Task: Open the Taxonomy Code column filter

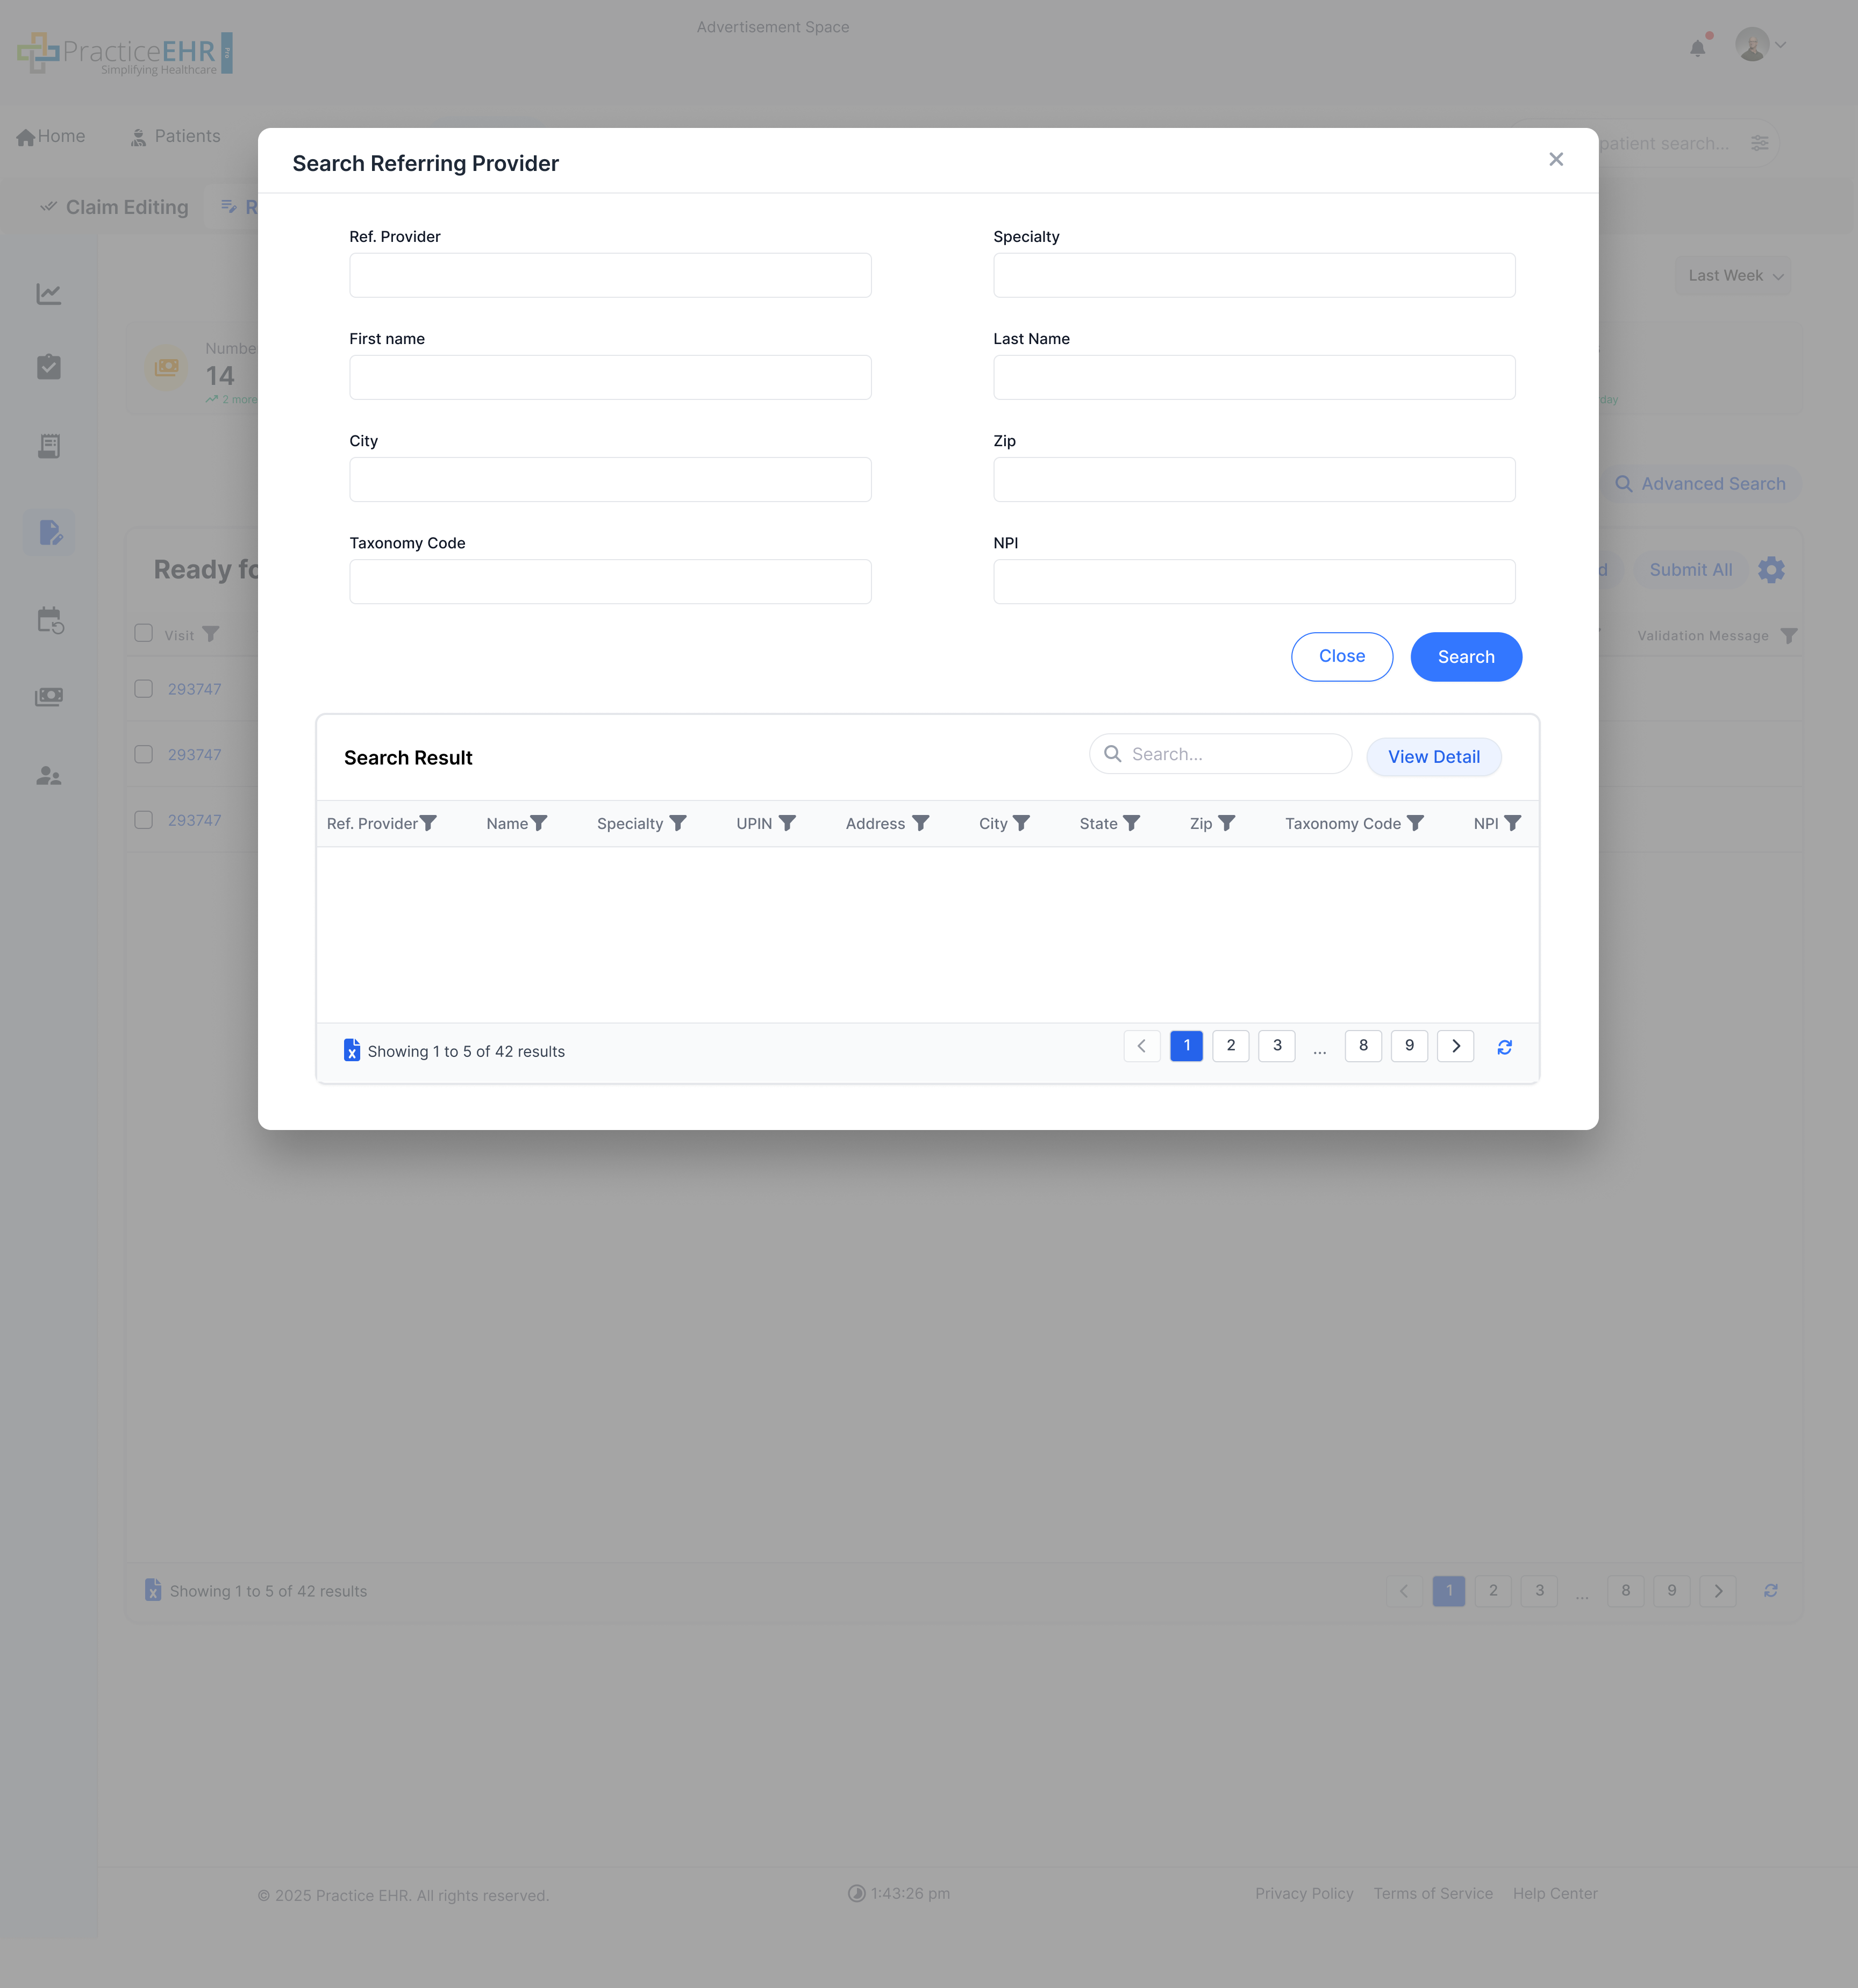Action: click(x=1415, y=823)
